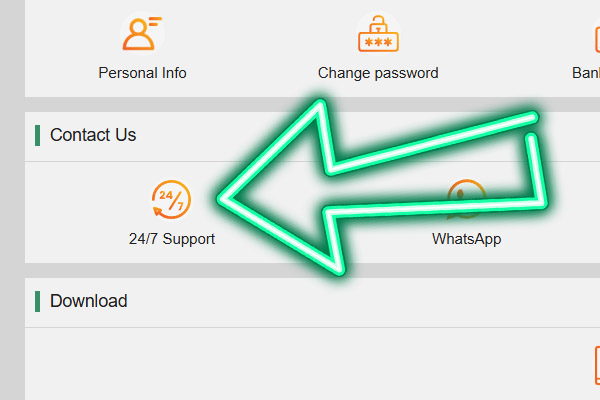Viewport: 600px width, 400px height.
Task: Click the gray strip at the left edge
Action: pyautogui.click(x=12, y=200)
